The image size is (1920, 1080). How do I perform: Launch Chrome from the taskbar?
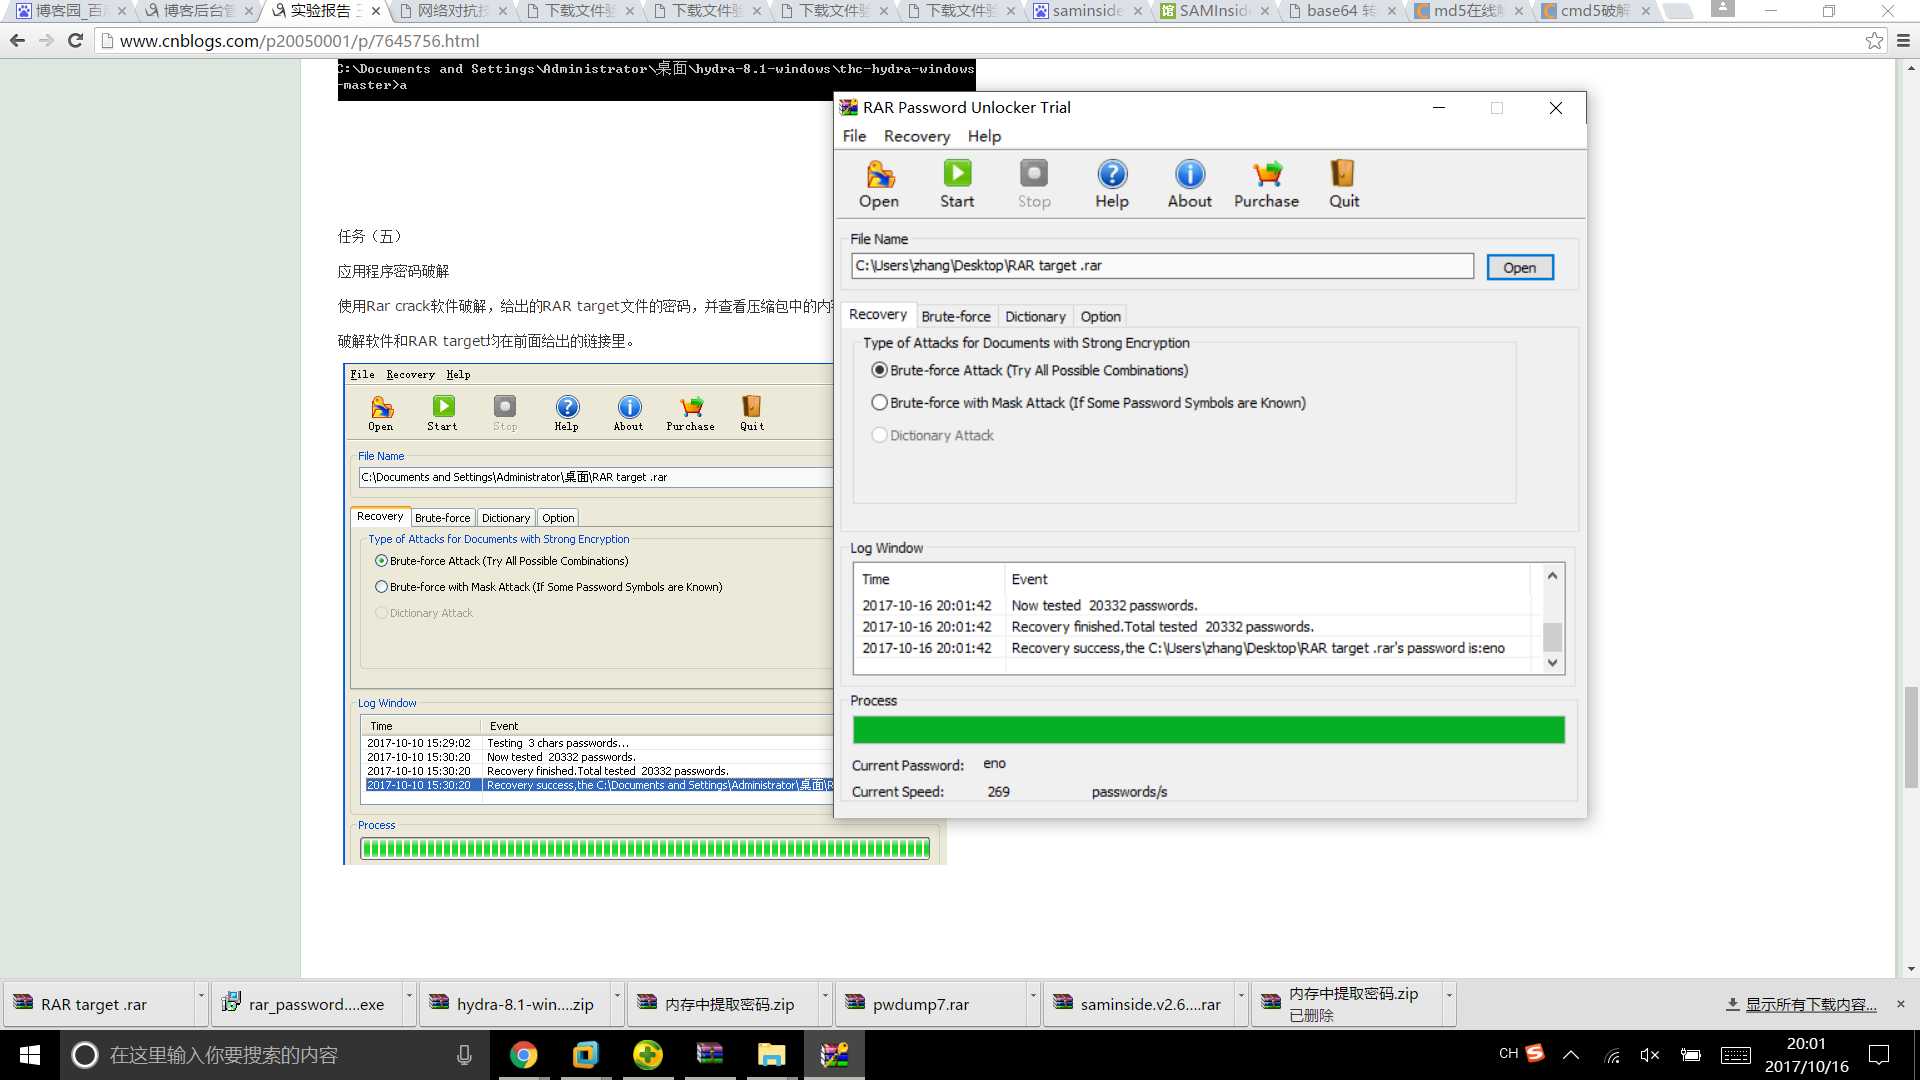point(523,1055)
